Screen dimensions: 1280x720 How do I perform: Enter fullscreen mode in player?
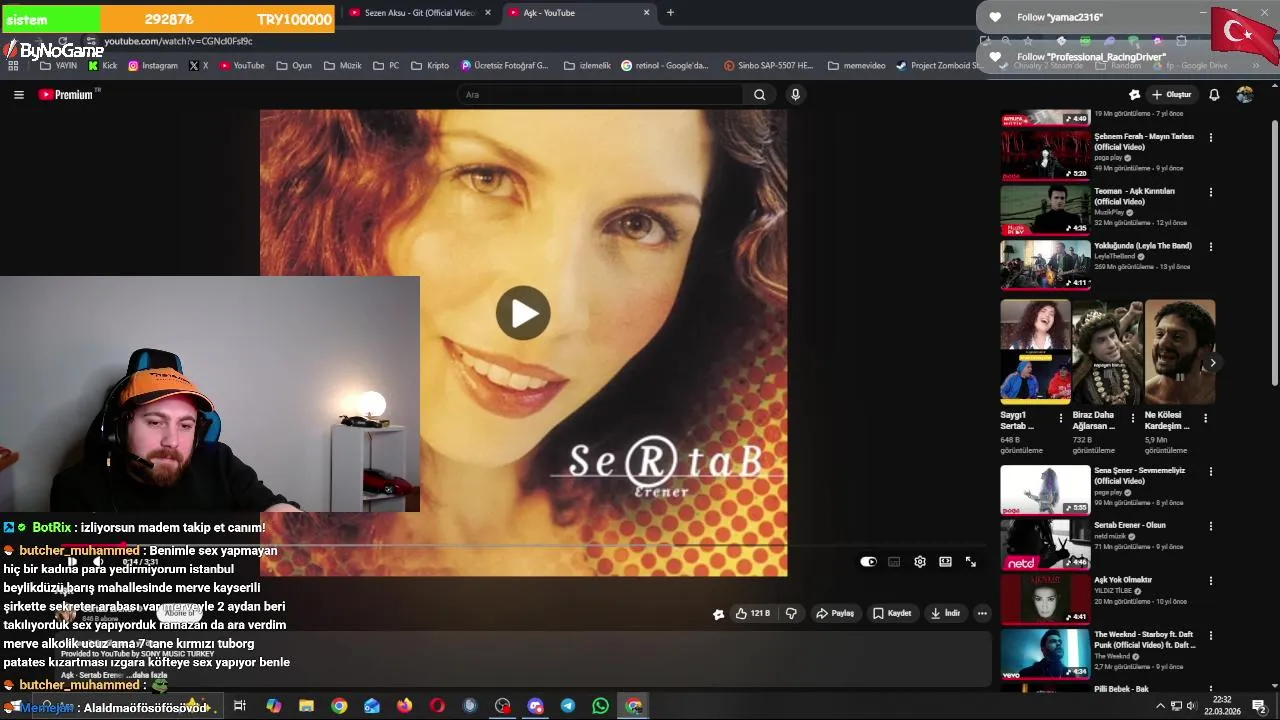click(x=970, y=562)
